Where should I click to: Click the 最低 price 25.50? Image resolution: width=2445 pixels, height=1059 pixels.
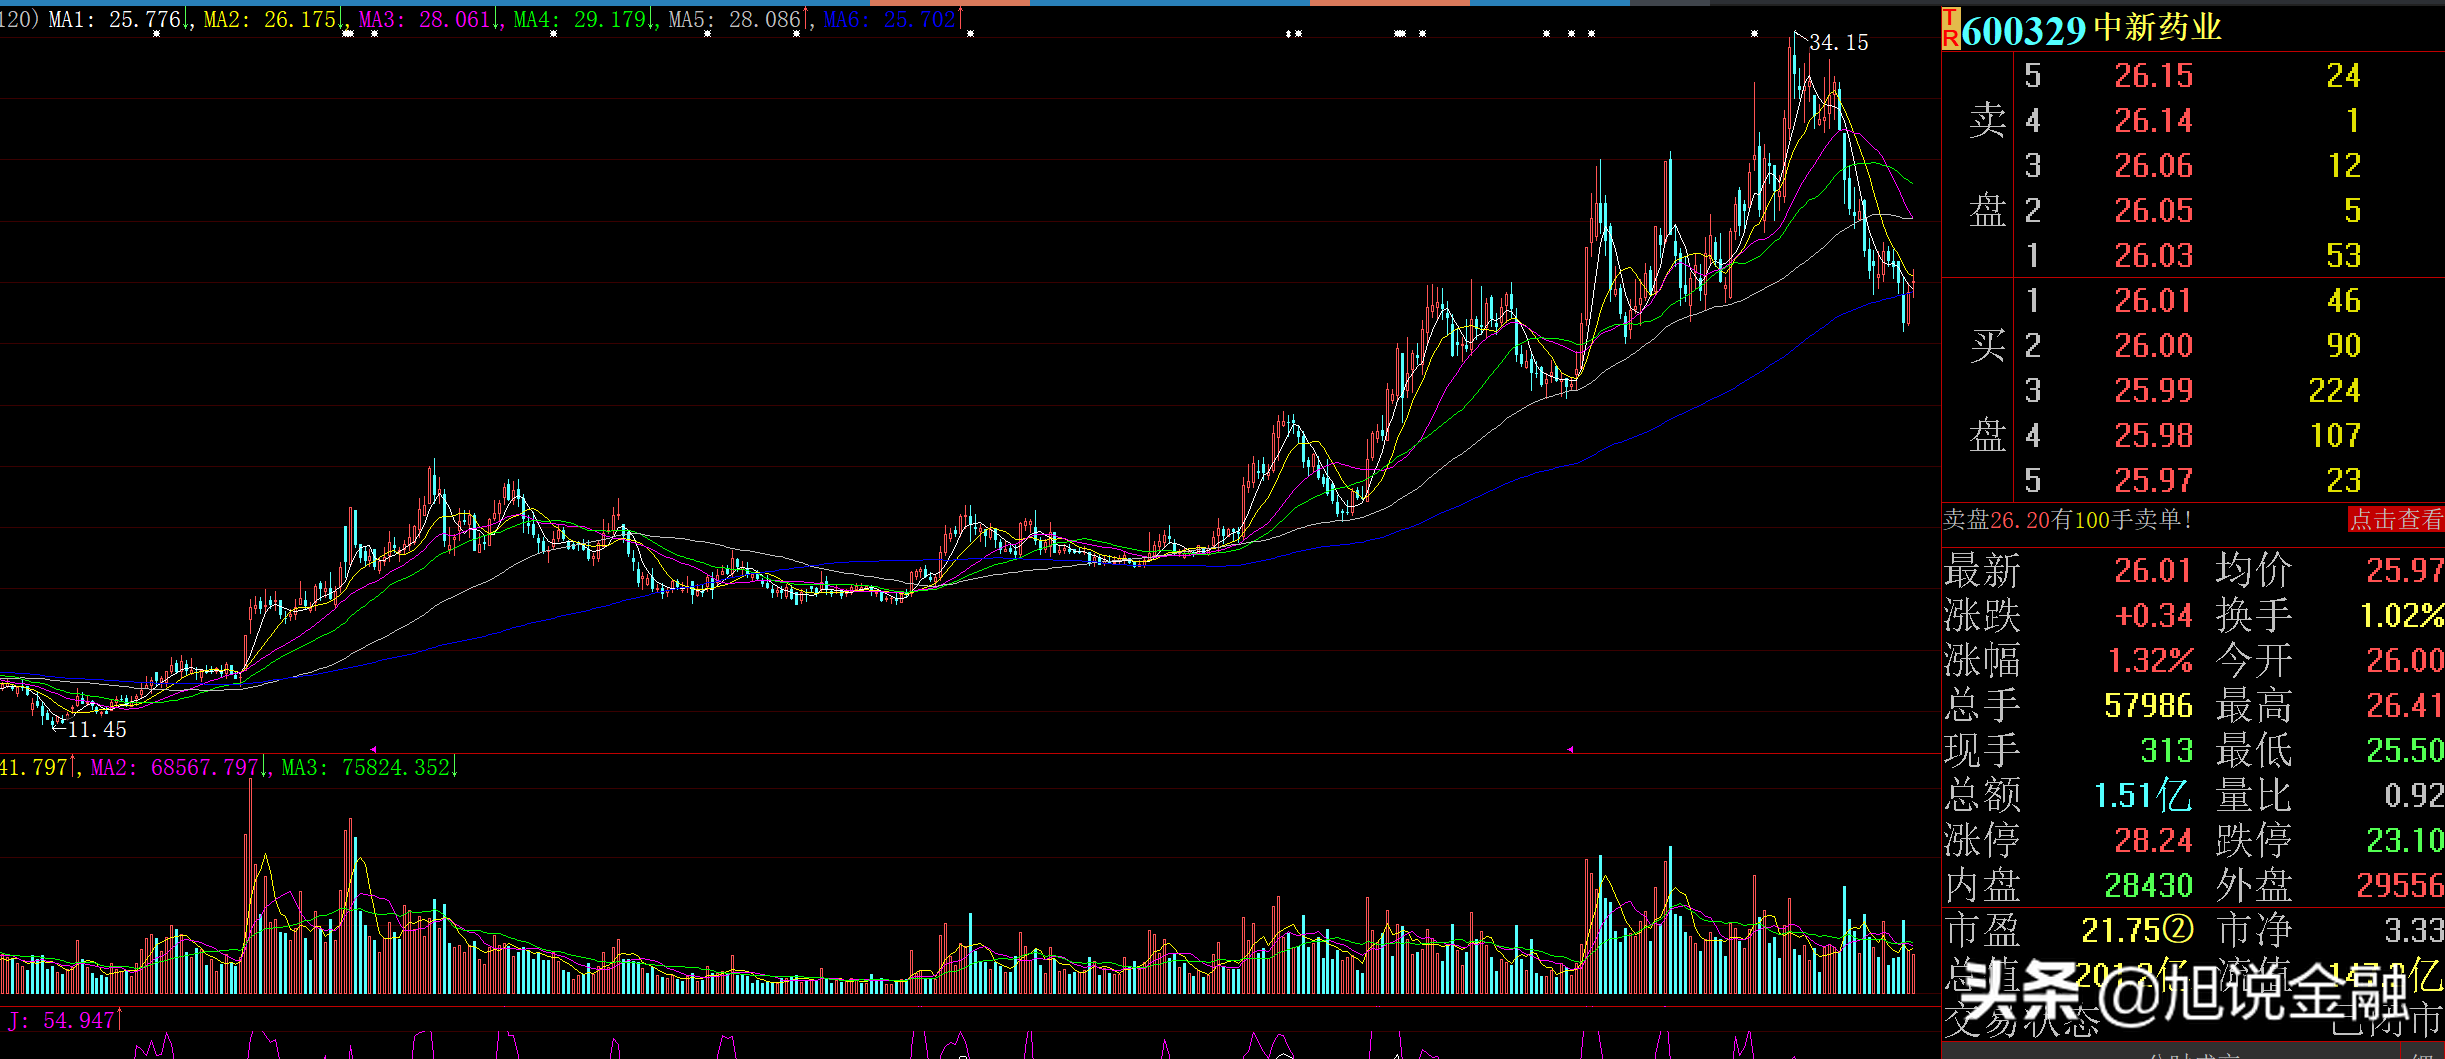coord(2405,751)
